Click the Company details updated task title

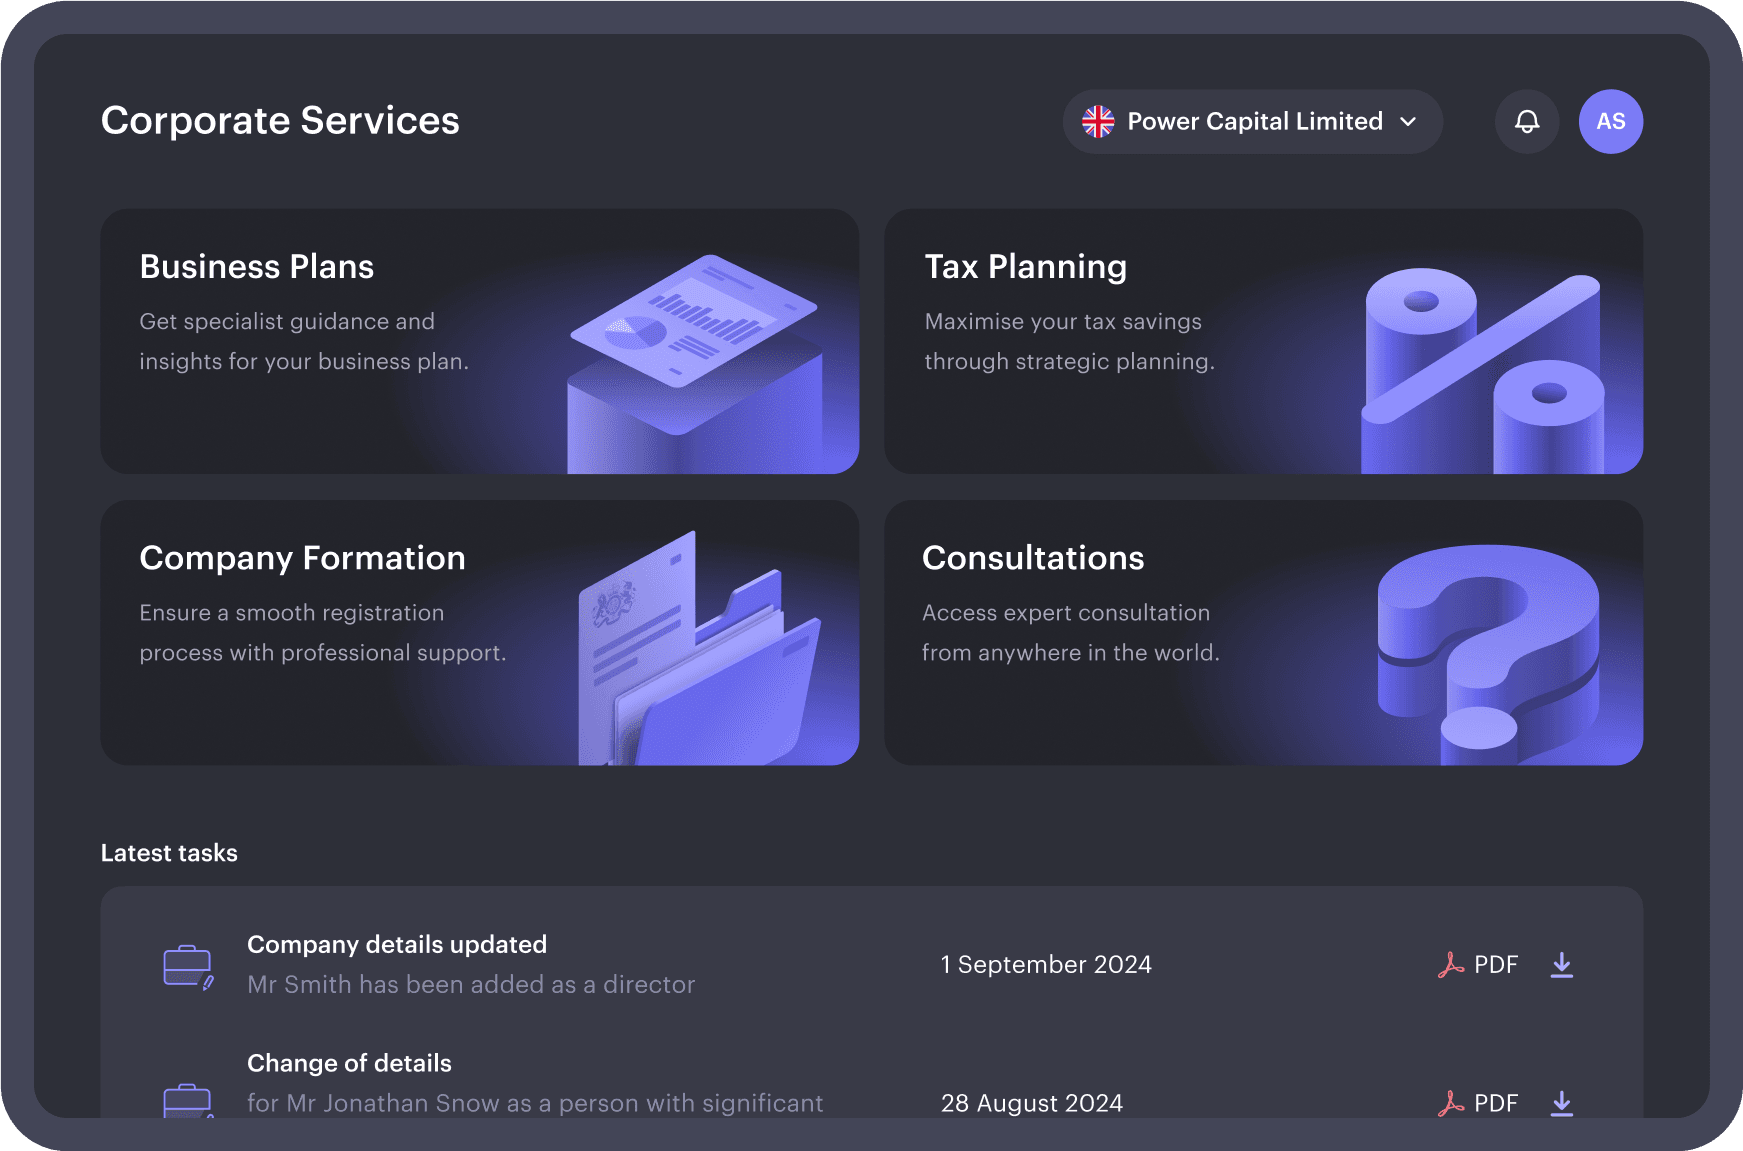397,944
